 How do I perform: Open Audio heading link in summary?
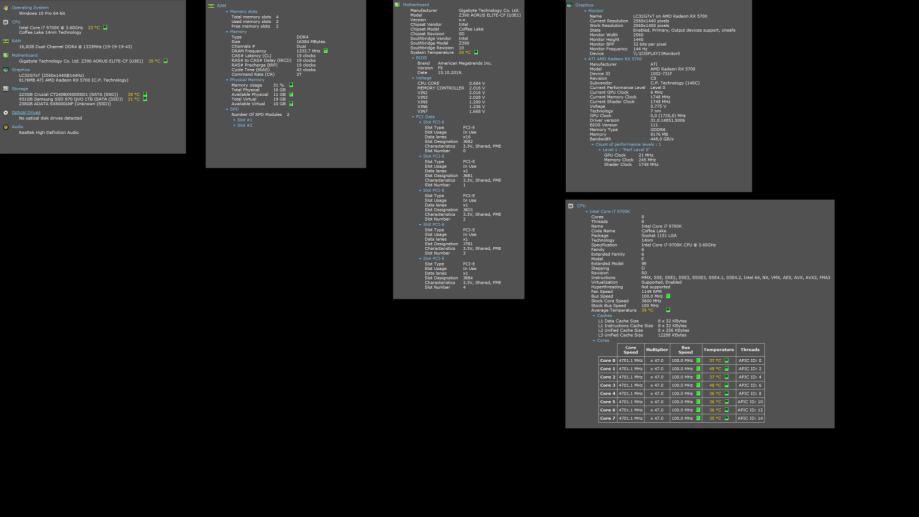18,127
